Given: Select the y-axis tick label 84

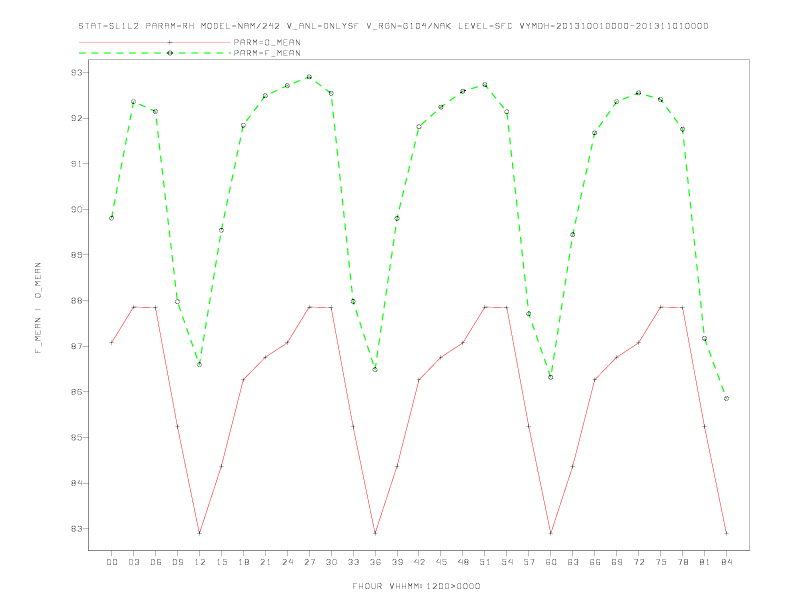Looking at the screenshot, I should point(77,483).
